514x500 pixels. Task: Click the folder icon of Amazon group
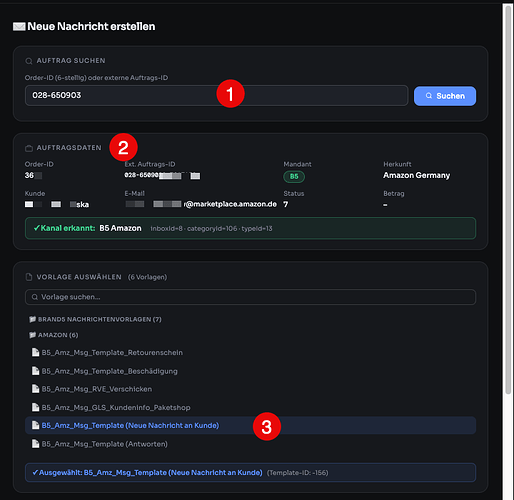32,335
